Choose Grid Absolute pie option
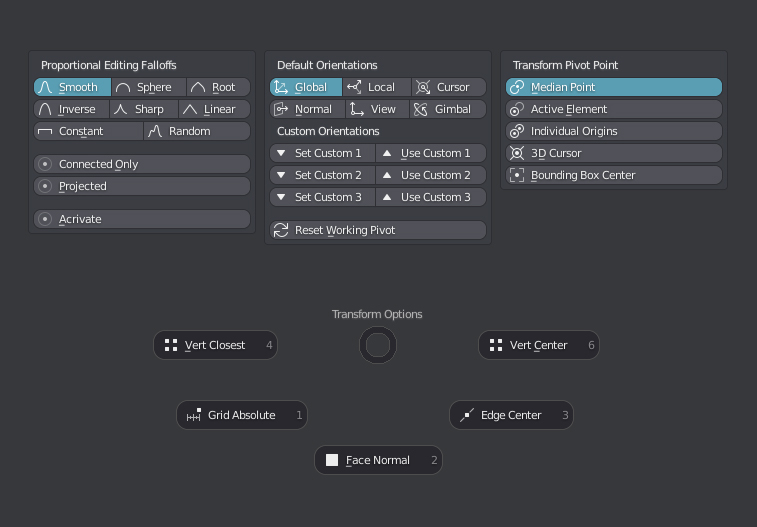 (x=242, y=415)
